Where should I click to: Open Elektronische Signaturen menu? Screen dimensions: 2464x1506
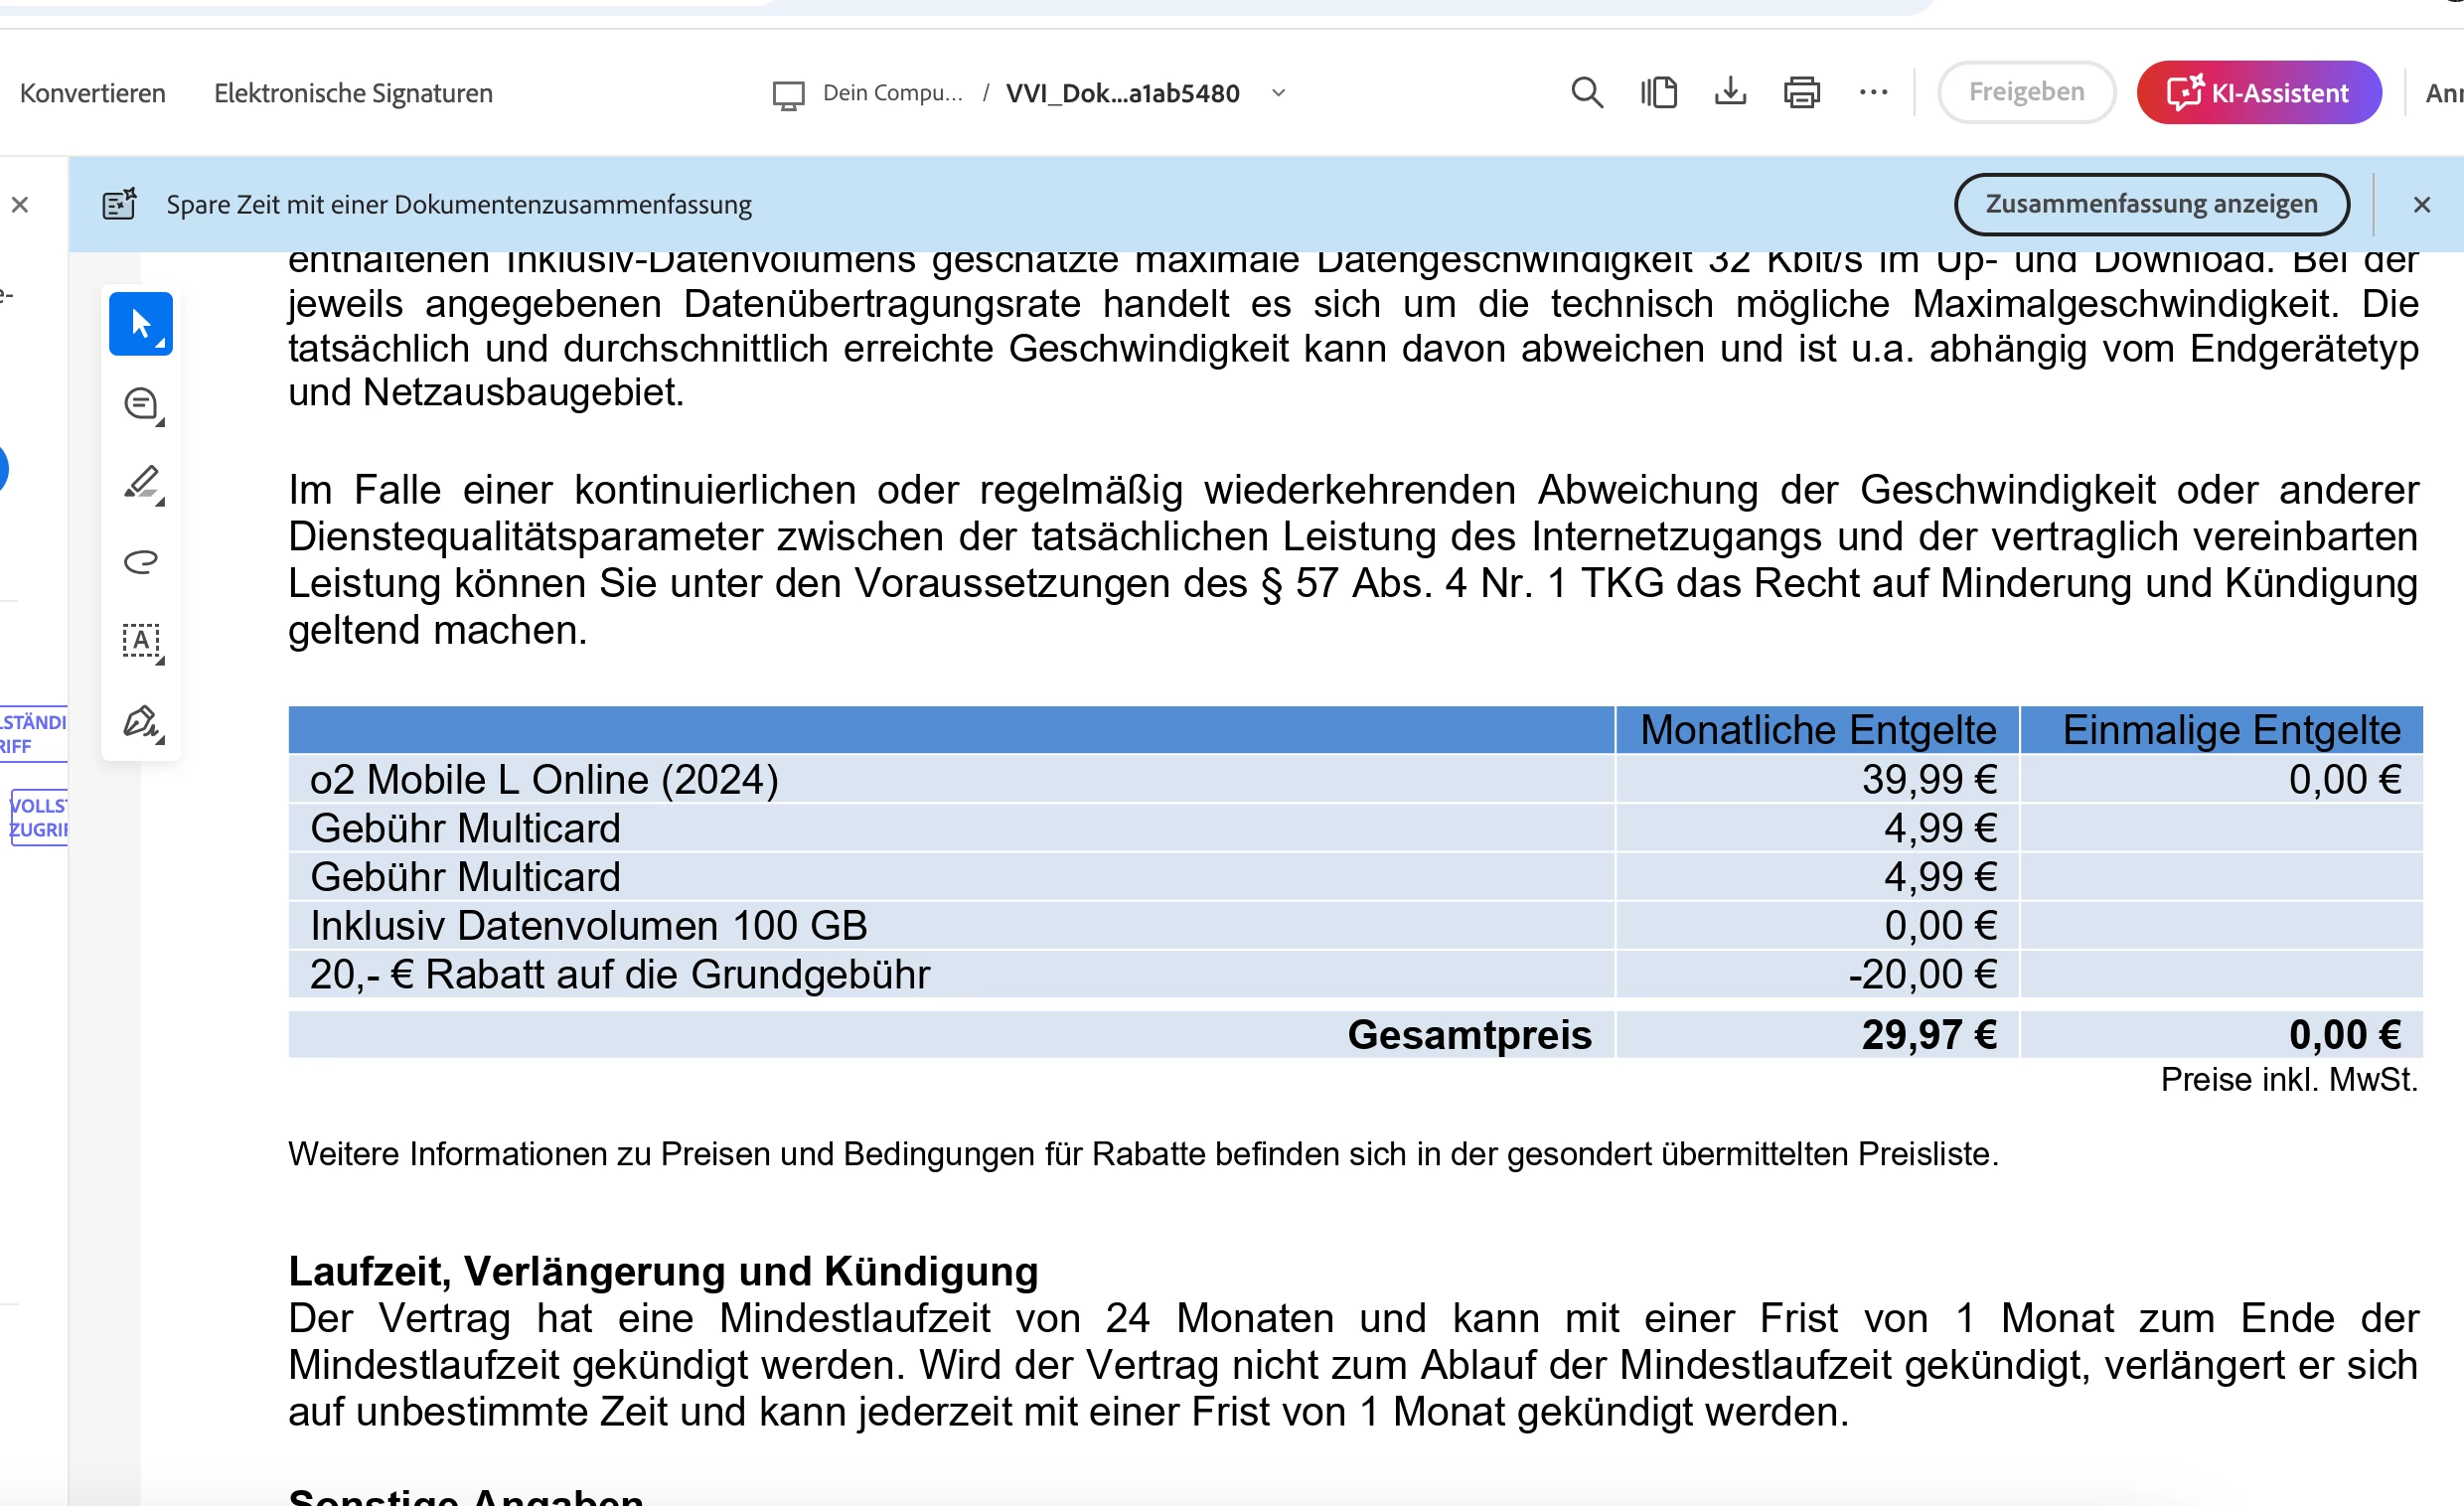[x=353, y=93]
